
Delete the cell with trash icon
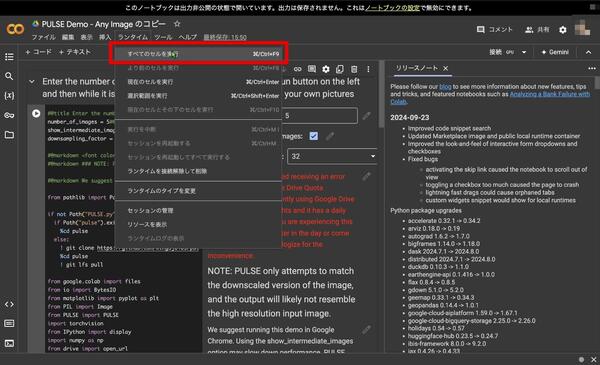coord(354,69)
